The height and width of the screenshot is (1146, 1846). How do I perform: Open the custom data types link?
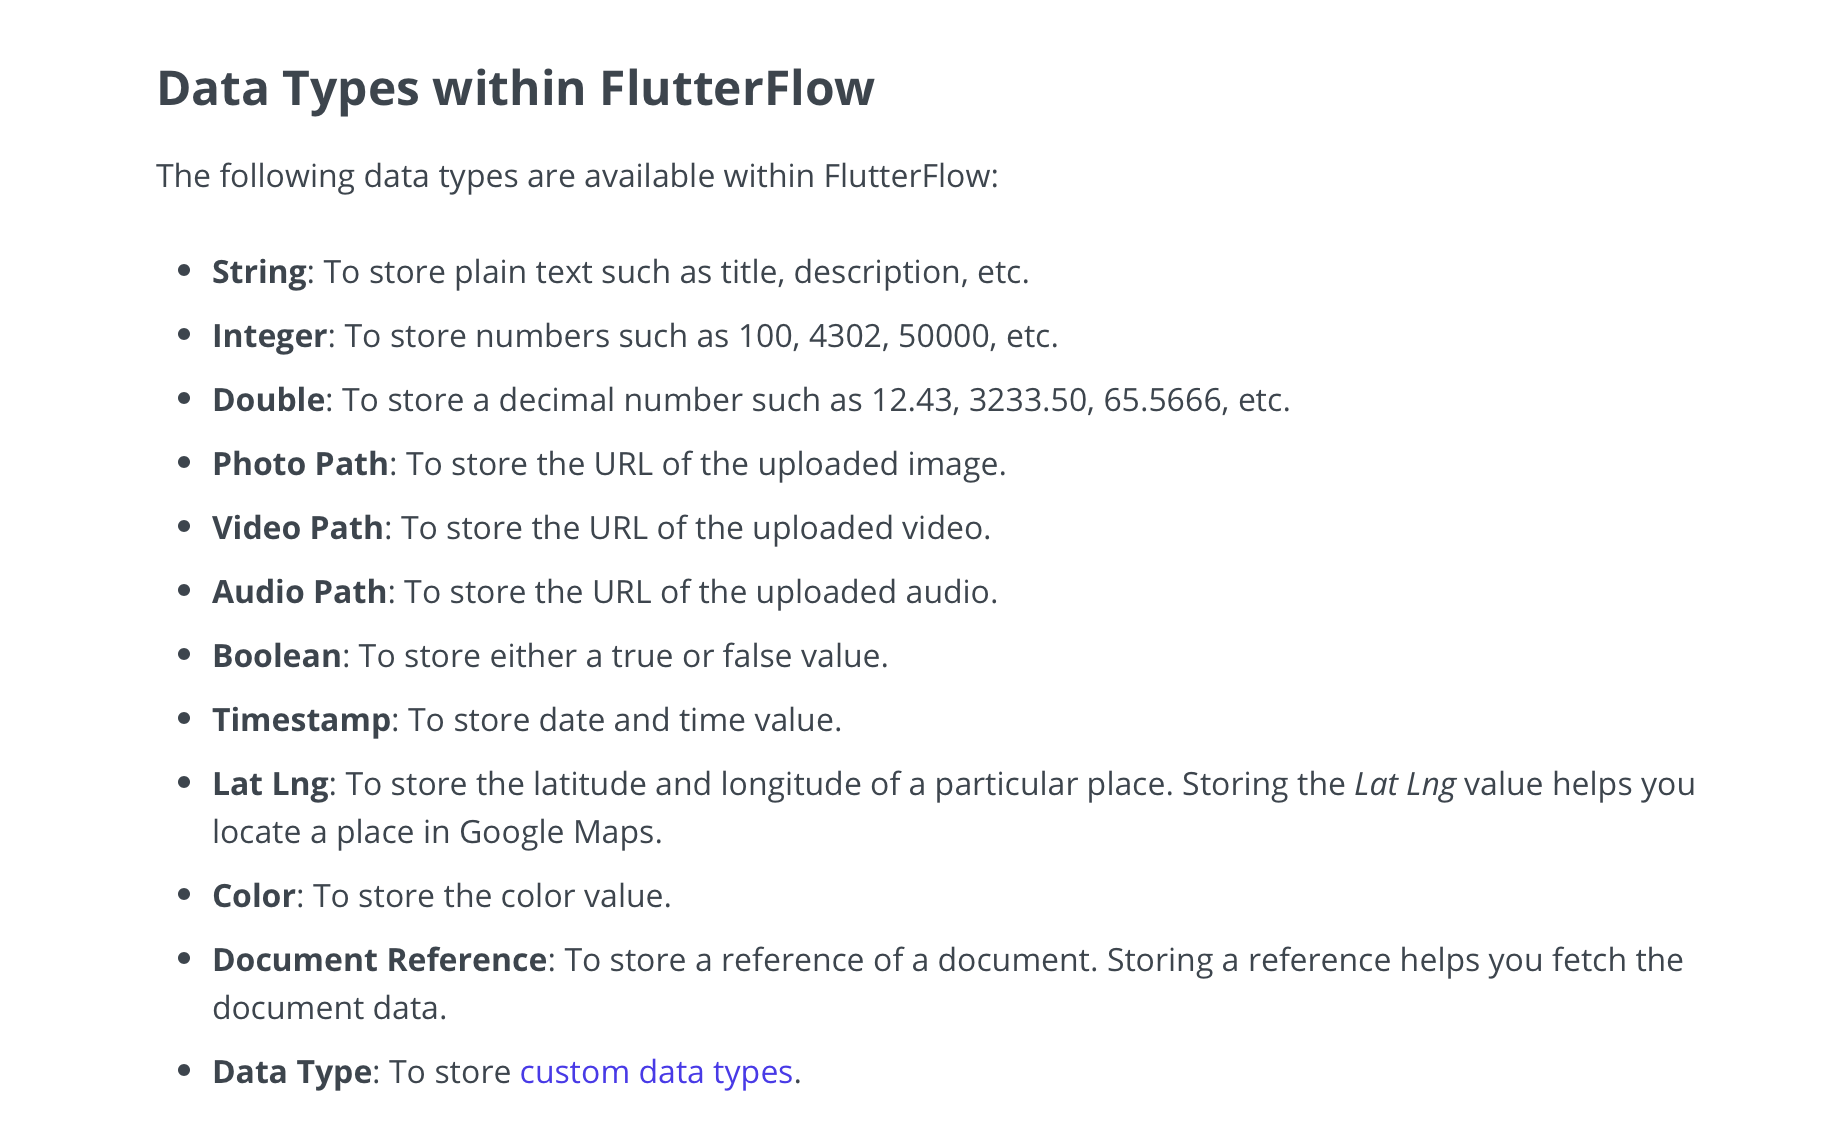tap(656, 1072)
